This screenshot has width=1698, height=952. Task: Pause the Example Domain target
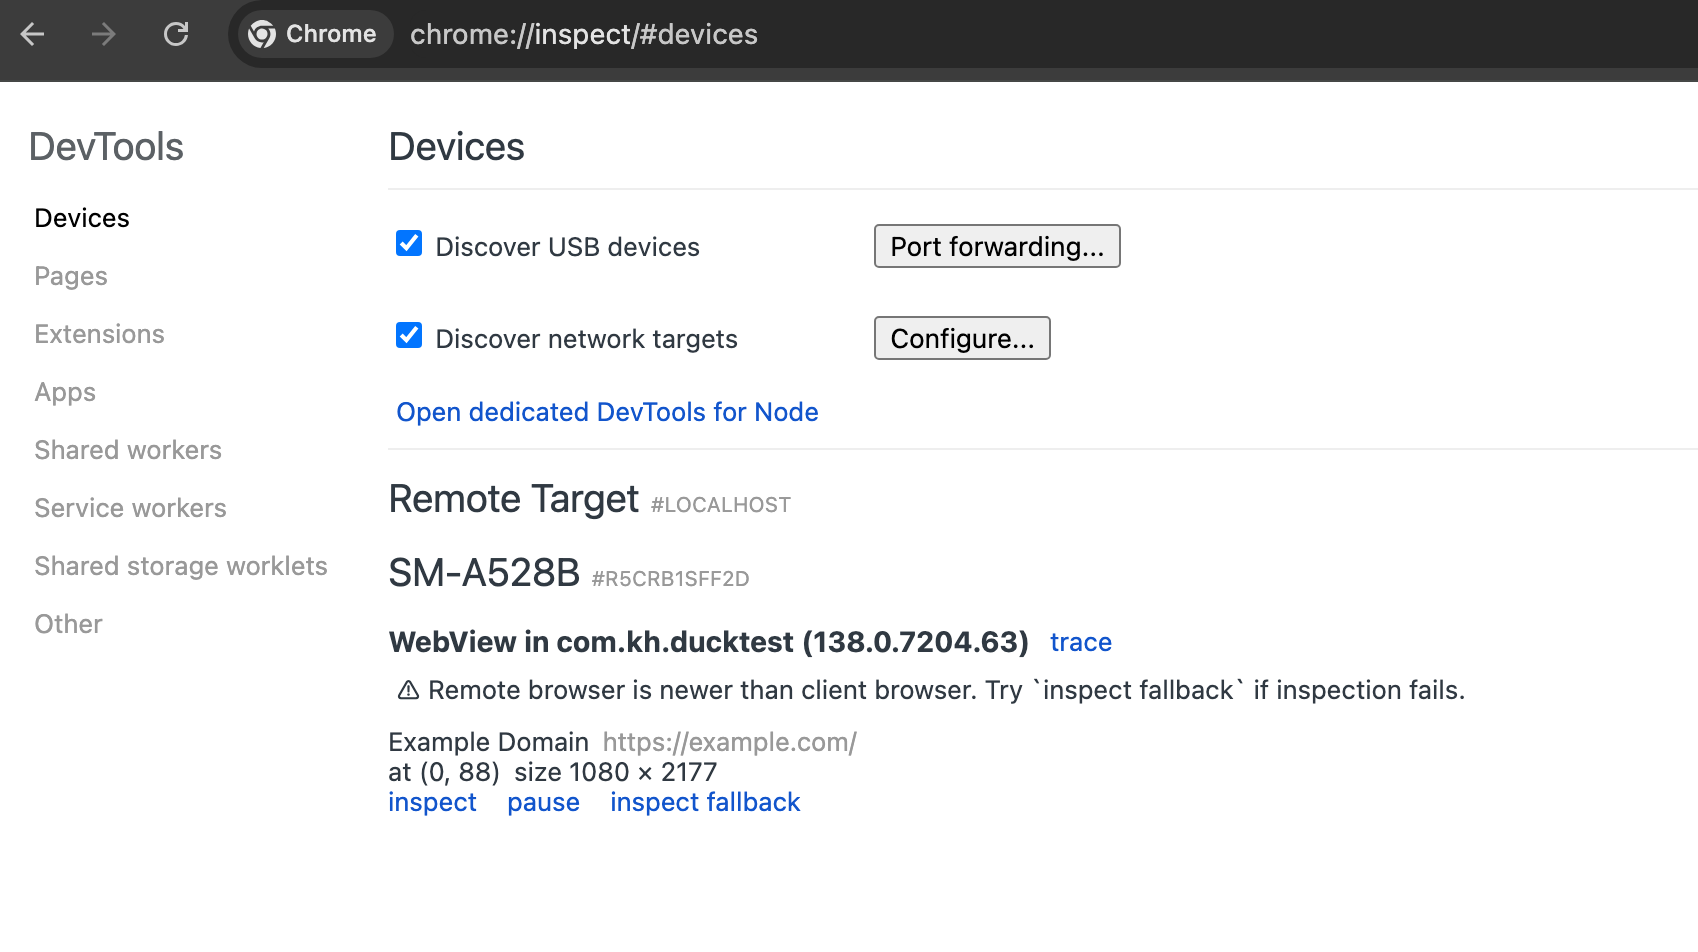pyautogui.click(x=543, y=802)
